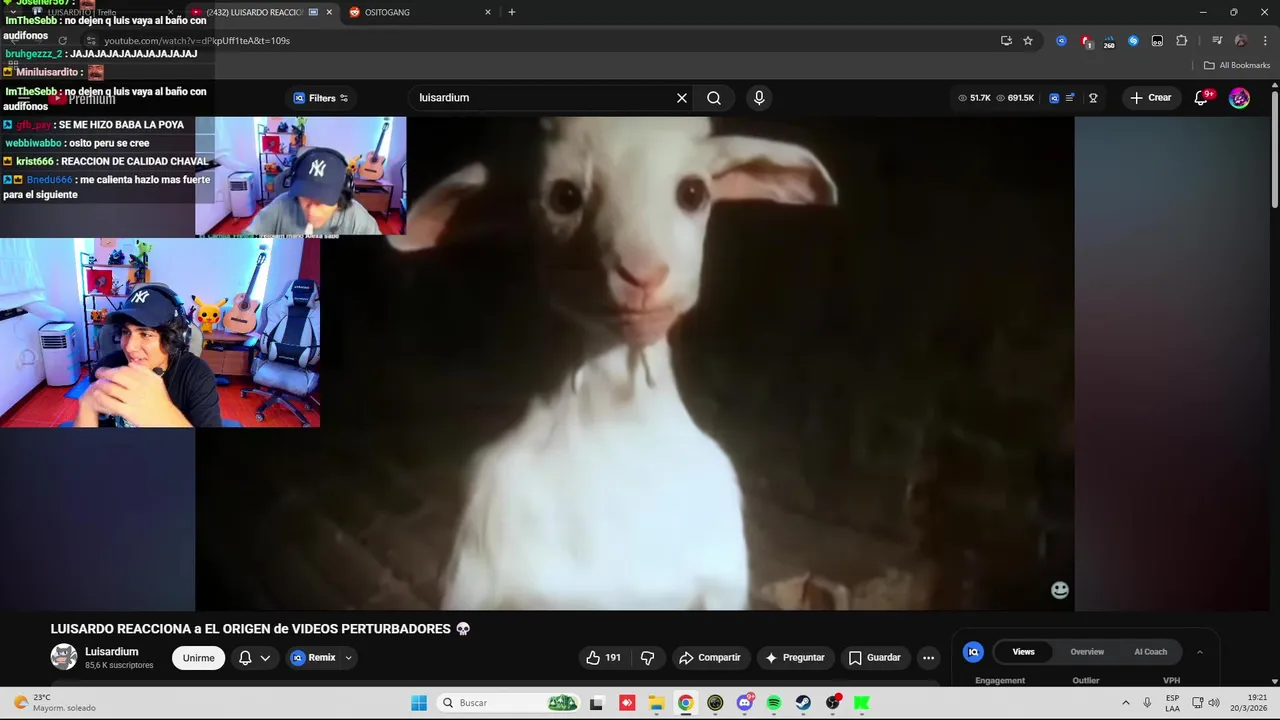Start voice search with the microphone icon
Screen dimensions: 1280x720
point(759,98)
